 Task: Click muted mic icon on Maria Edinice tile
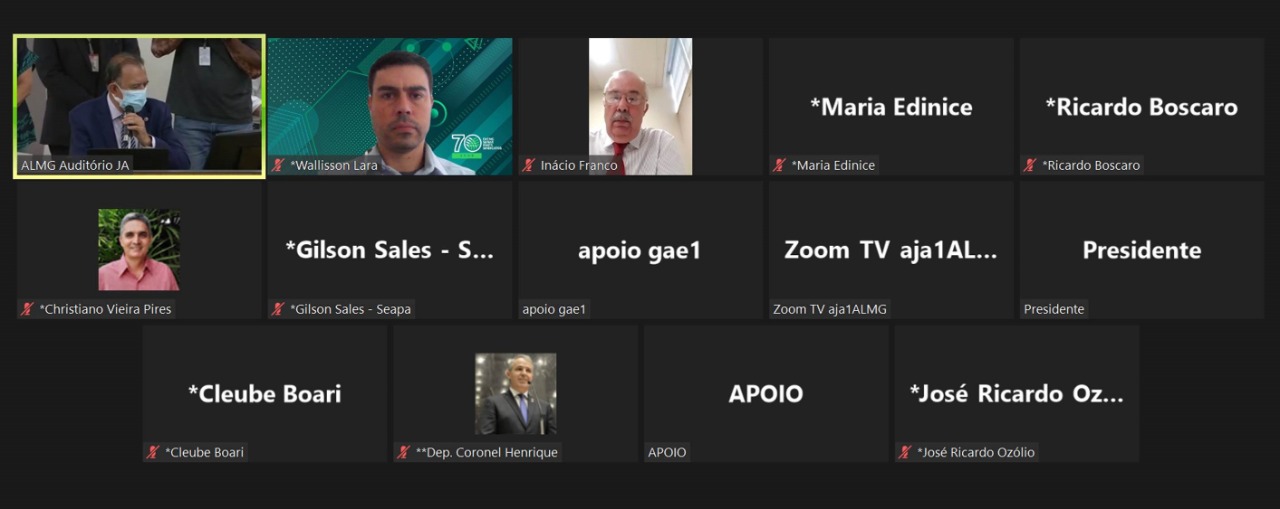coord(779,165)
